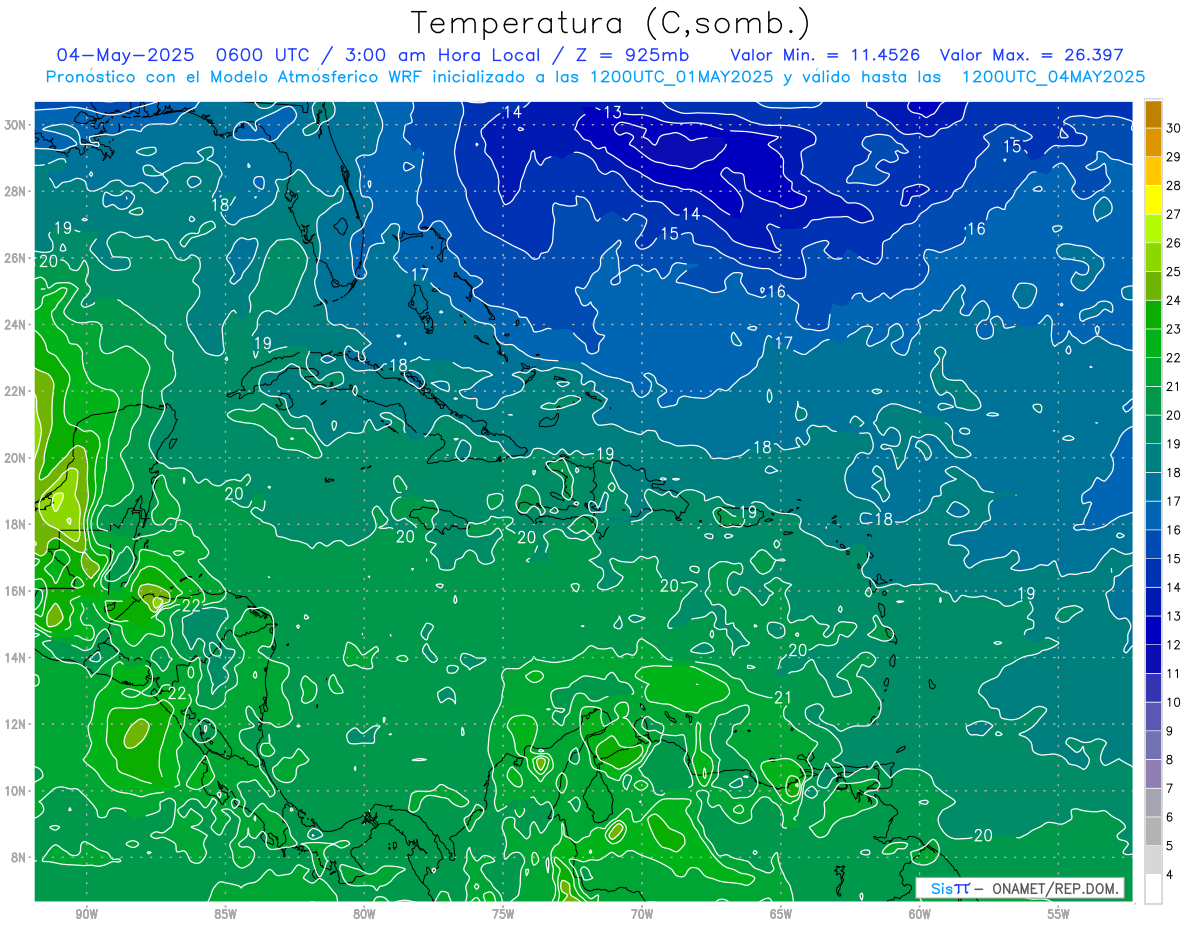Click the brown top swatch above 30
The image size is (1200, 927).
(1153, 114)
